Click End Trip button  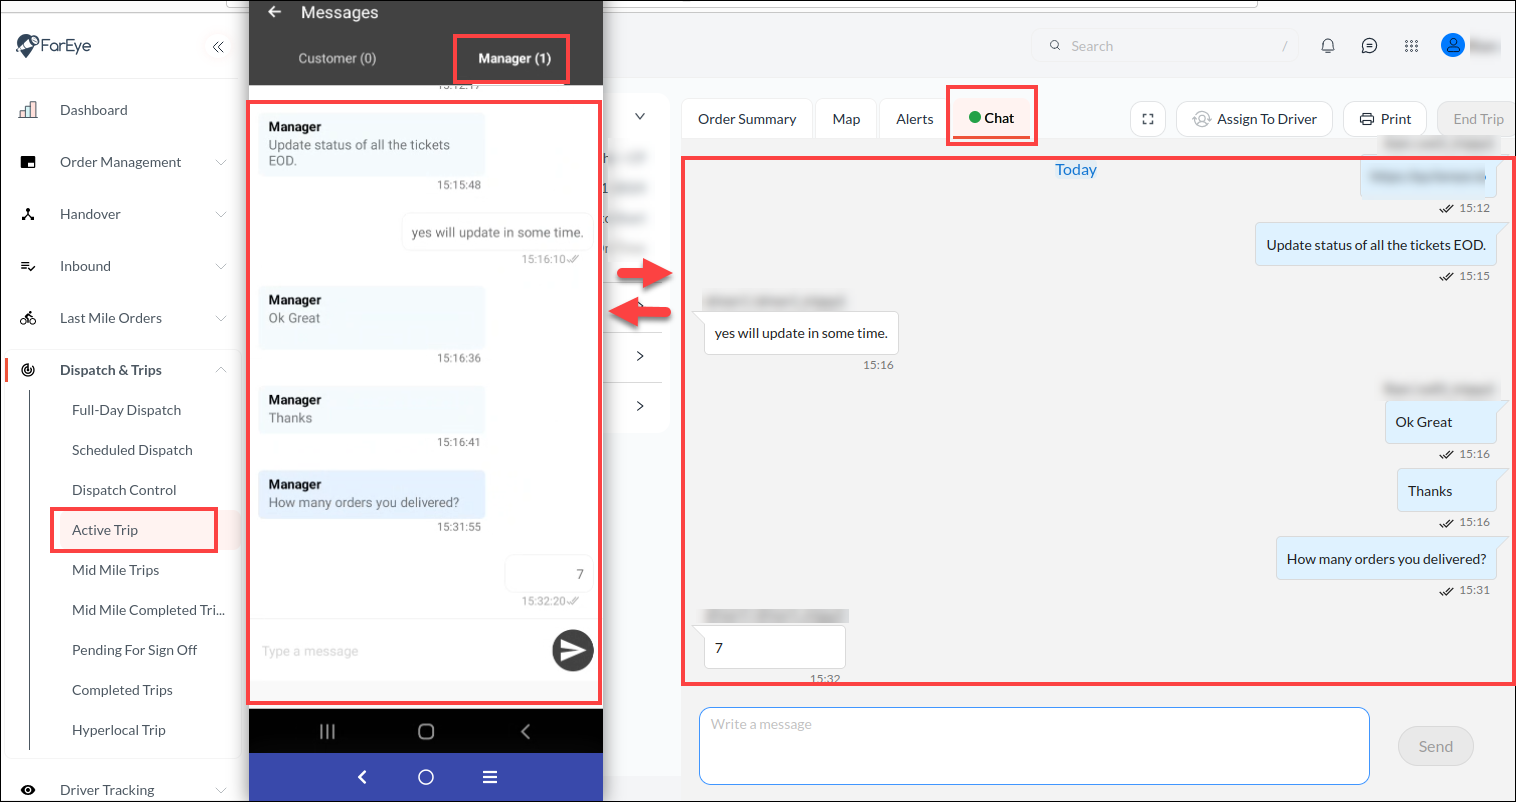click(x=1477, y=119)
